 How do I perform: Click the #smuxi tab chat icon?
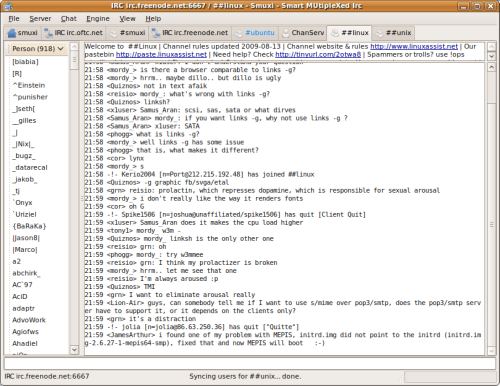point(114,33)
